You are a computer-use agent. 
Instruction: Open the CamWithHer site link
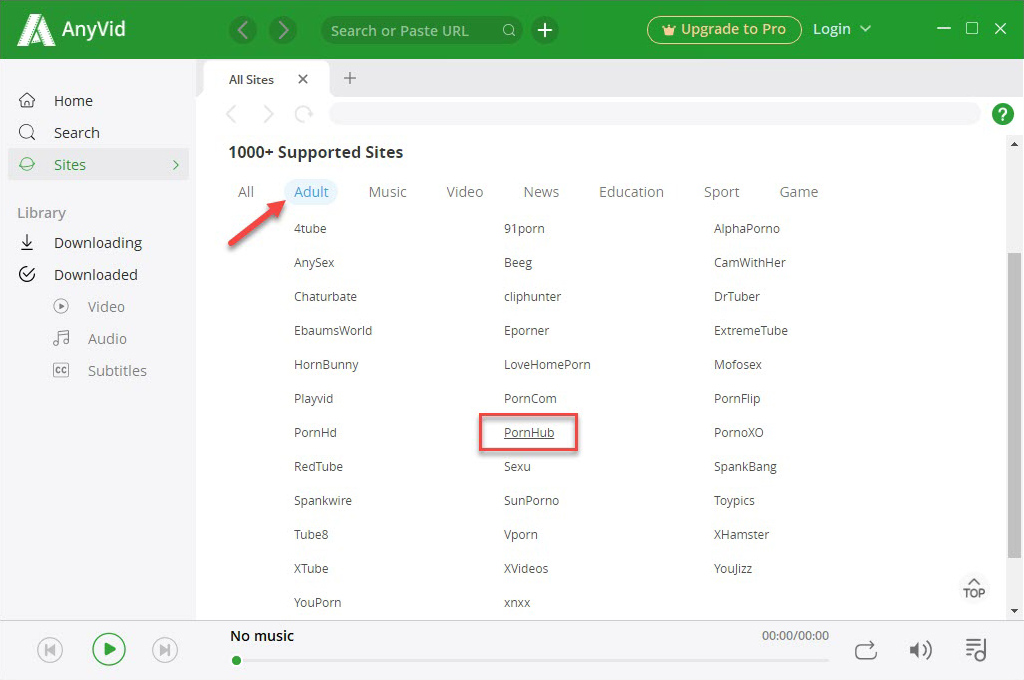click(750, 263)
